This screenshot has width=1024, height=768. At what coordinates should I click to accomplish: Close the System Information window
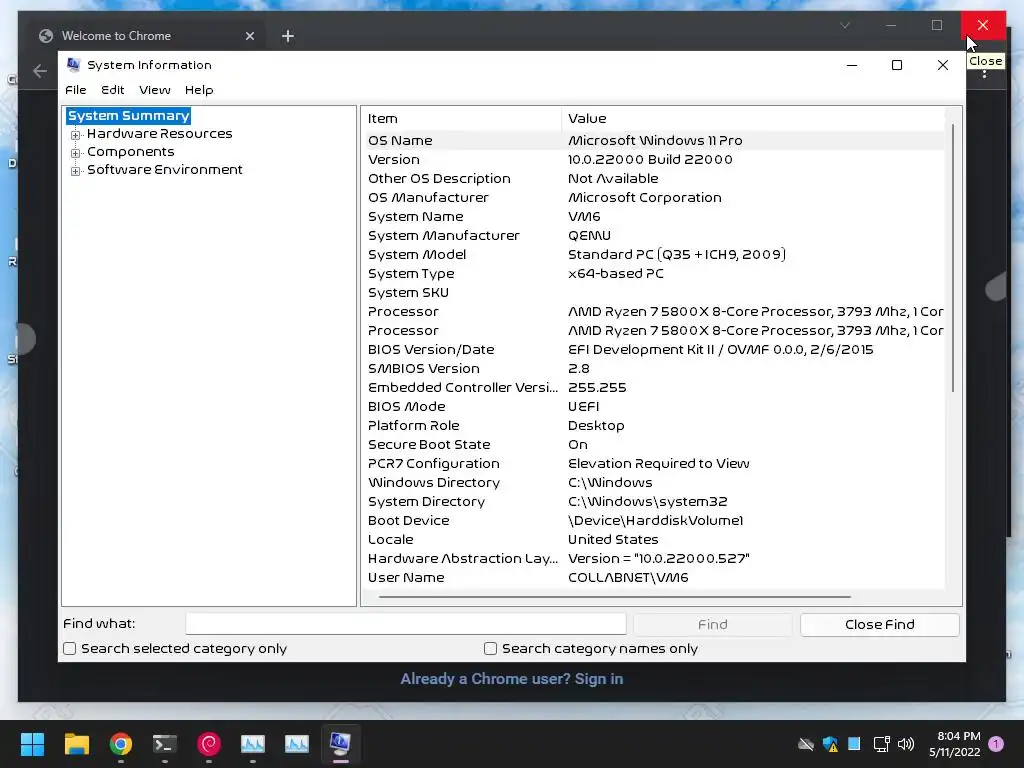pyautogui.click(x=942, y=65)
